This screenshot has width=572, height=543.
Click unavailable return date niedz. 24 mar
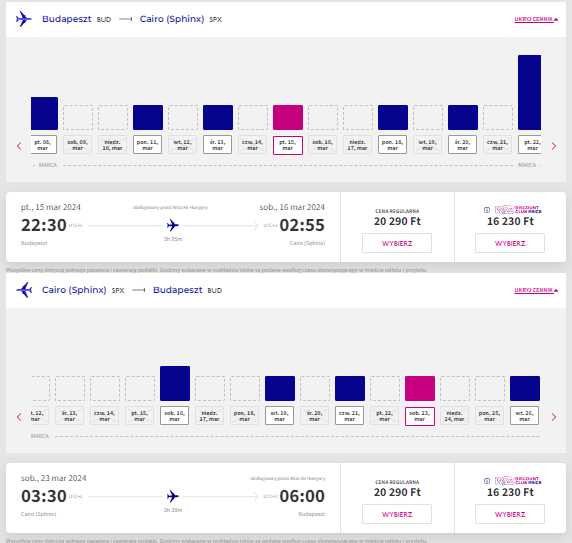(x=455, y=416)
